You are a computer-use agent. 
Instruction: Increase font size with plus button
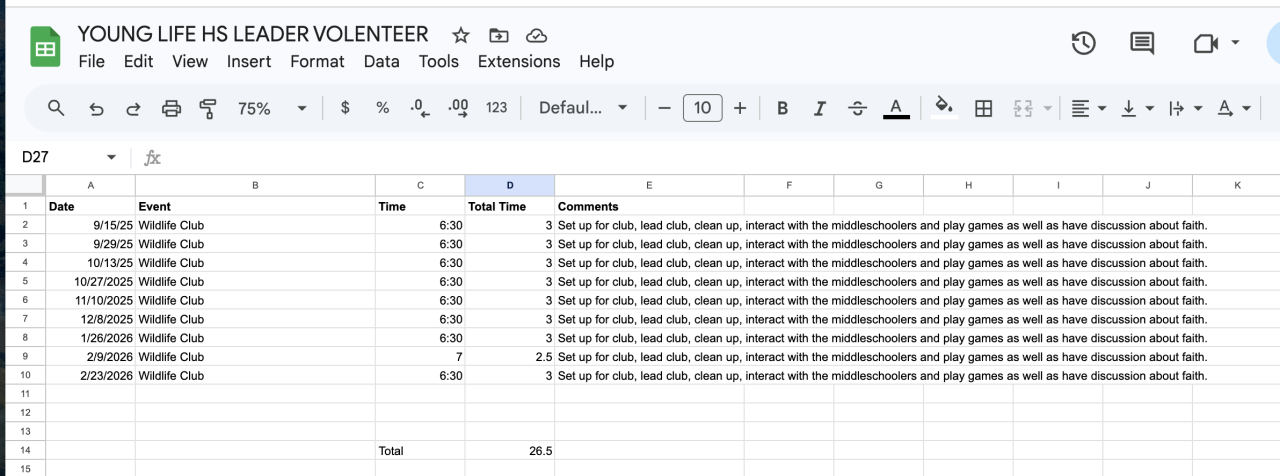[740, 108]
